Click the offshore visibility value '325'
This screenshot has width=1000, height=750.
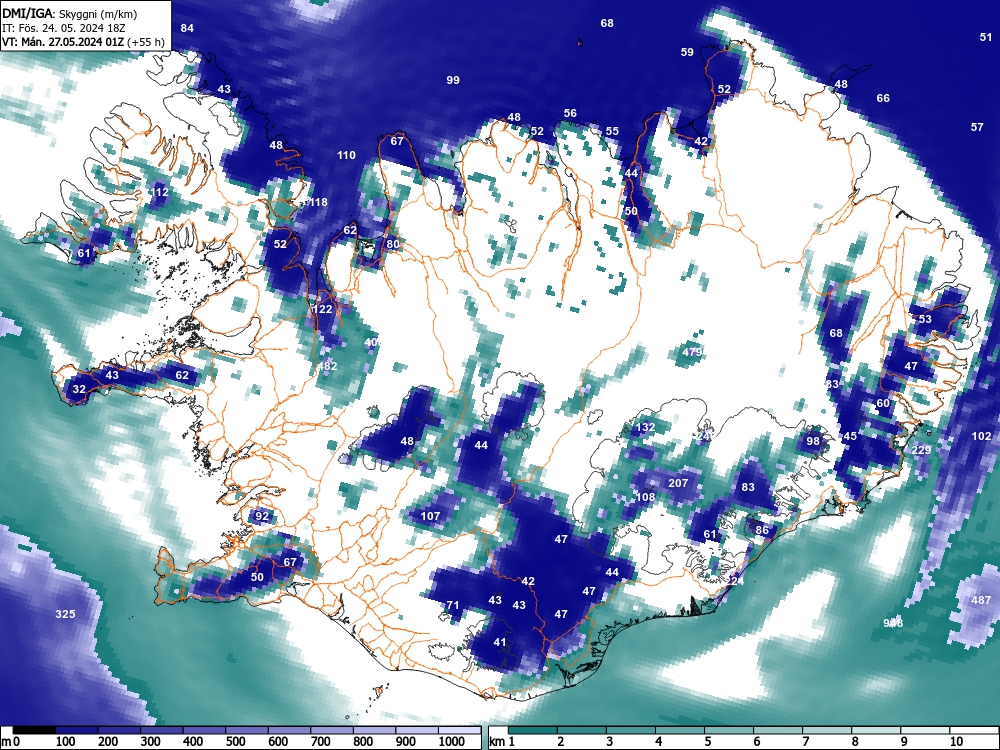[x=65, y=615]
